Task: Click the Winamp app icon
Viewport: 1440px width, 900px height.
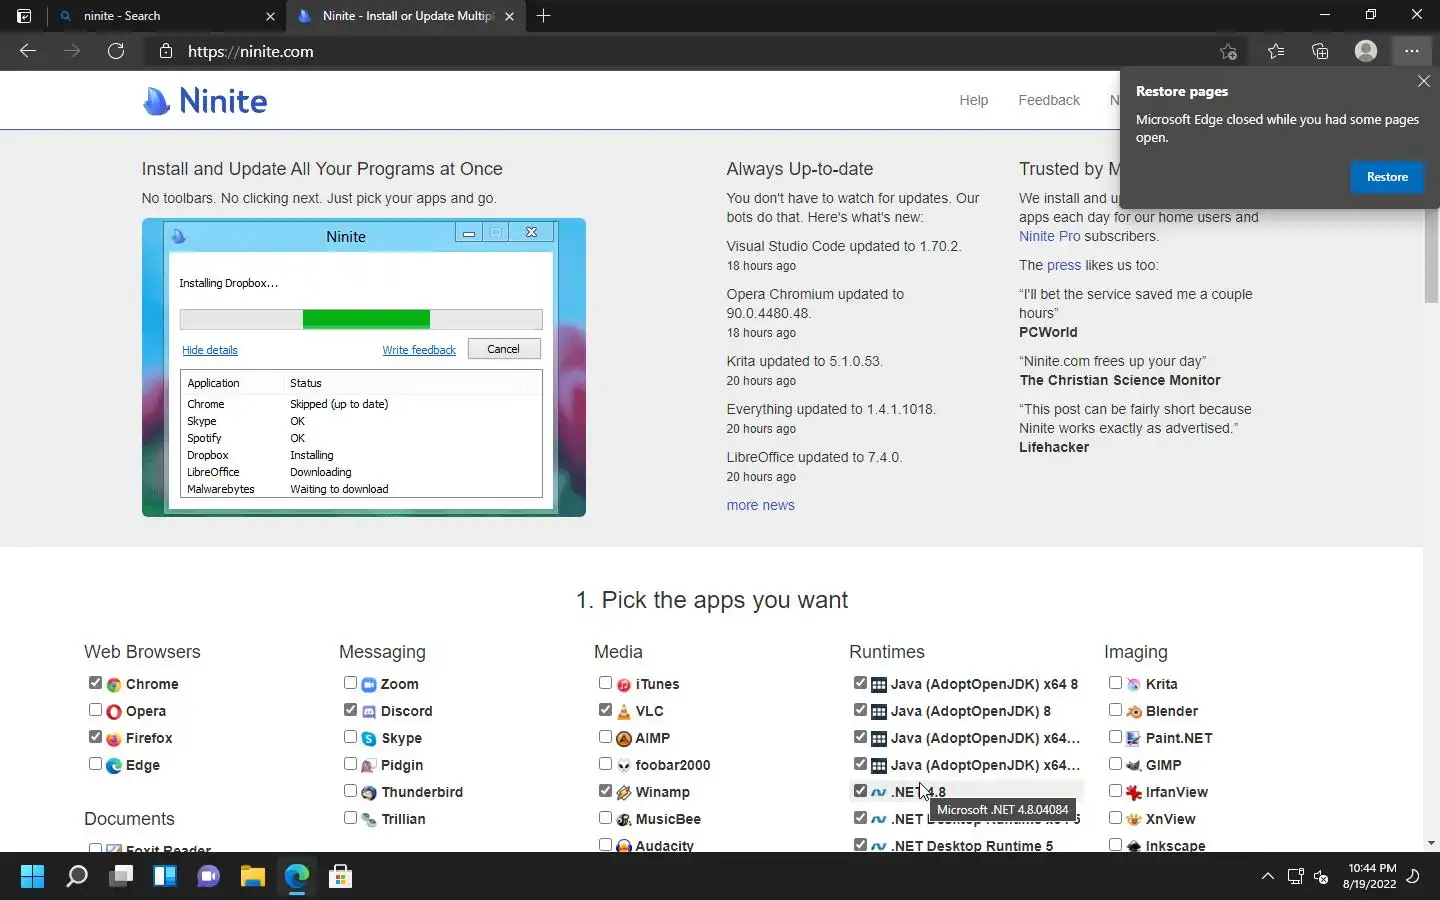Action: 624,793
